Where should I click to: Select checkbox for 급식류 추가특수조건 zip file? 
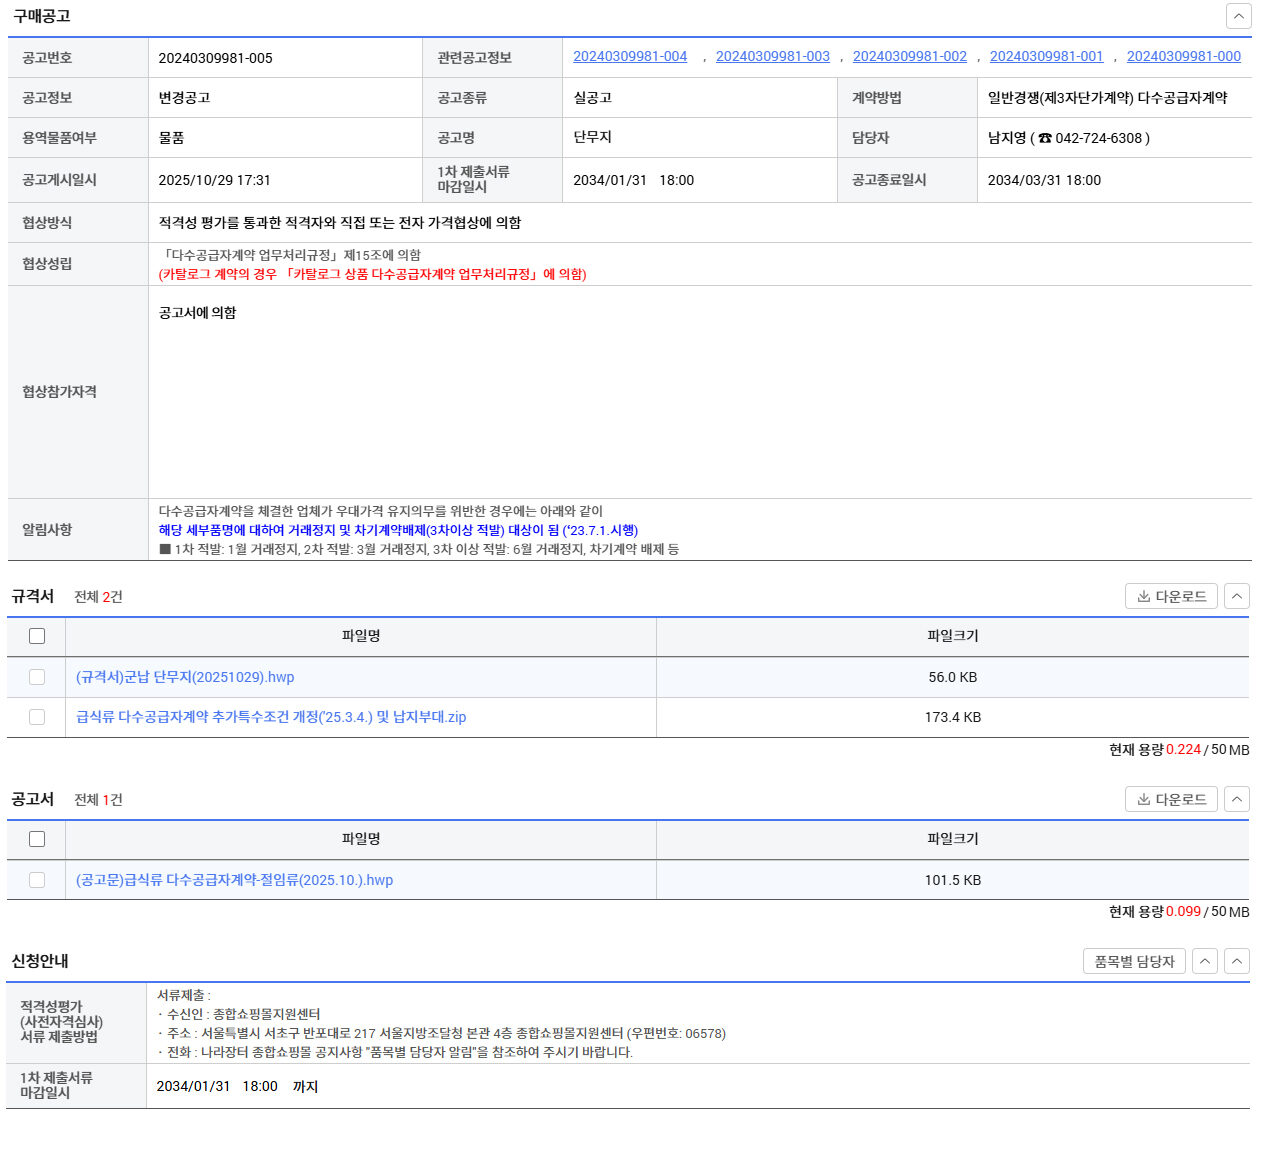(x=37, y=718)
